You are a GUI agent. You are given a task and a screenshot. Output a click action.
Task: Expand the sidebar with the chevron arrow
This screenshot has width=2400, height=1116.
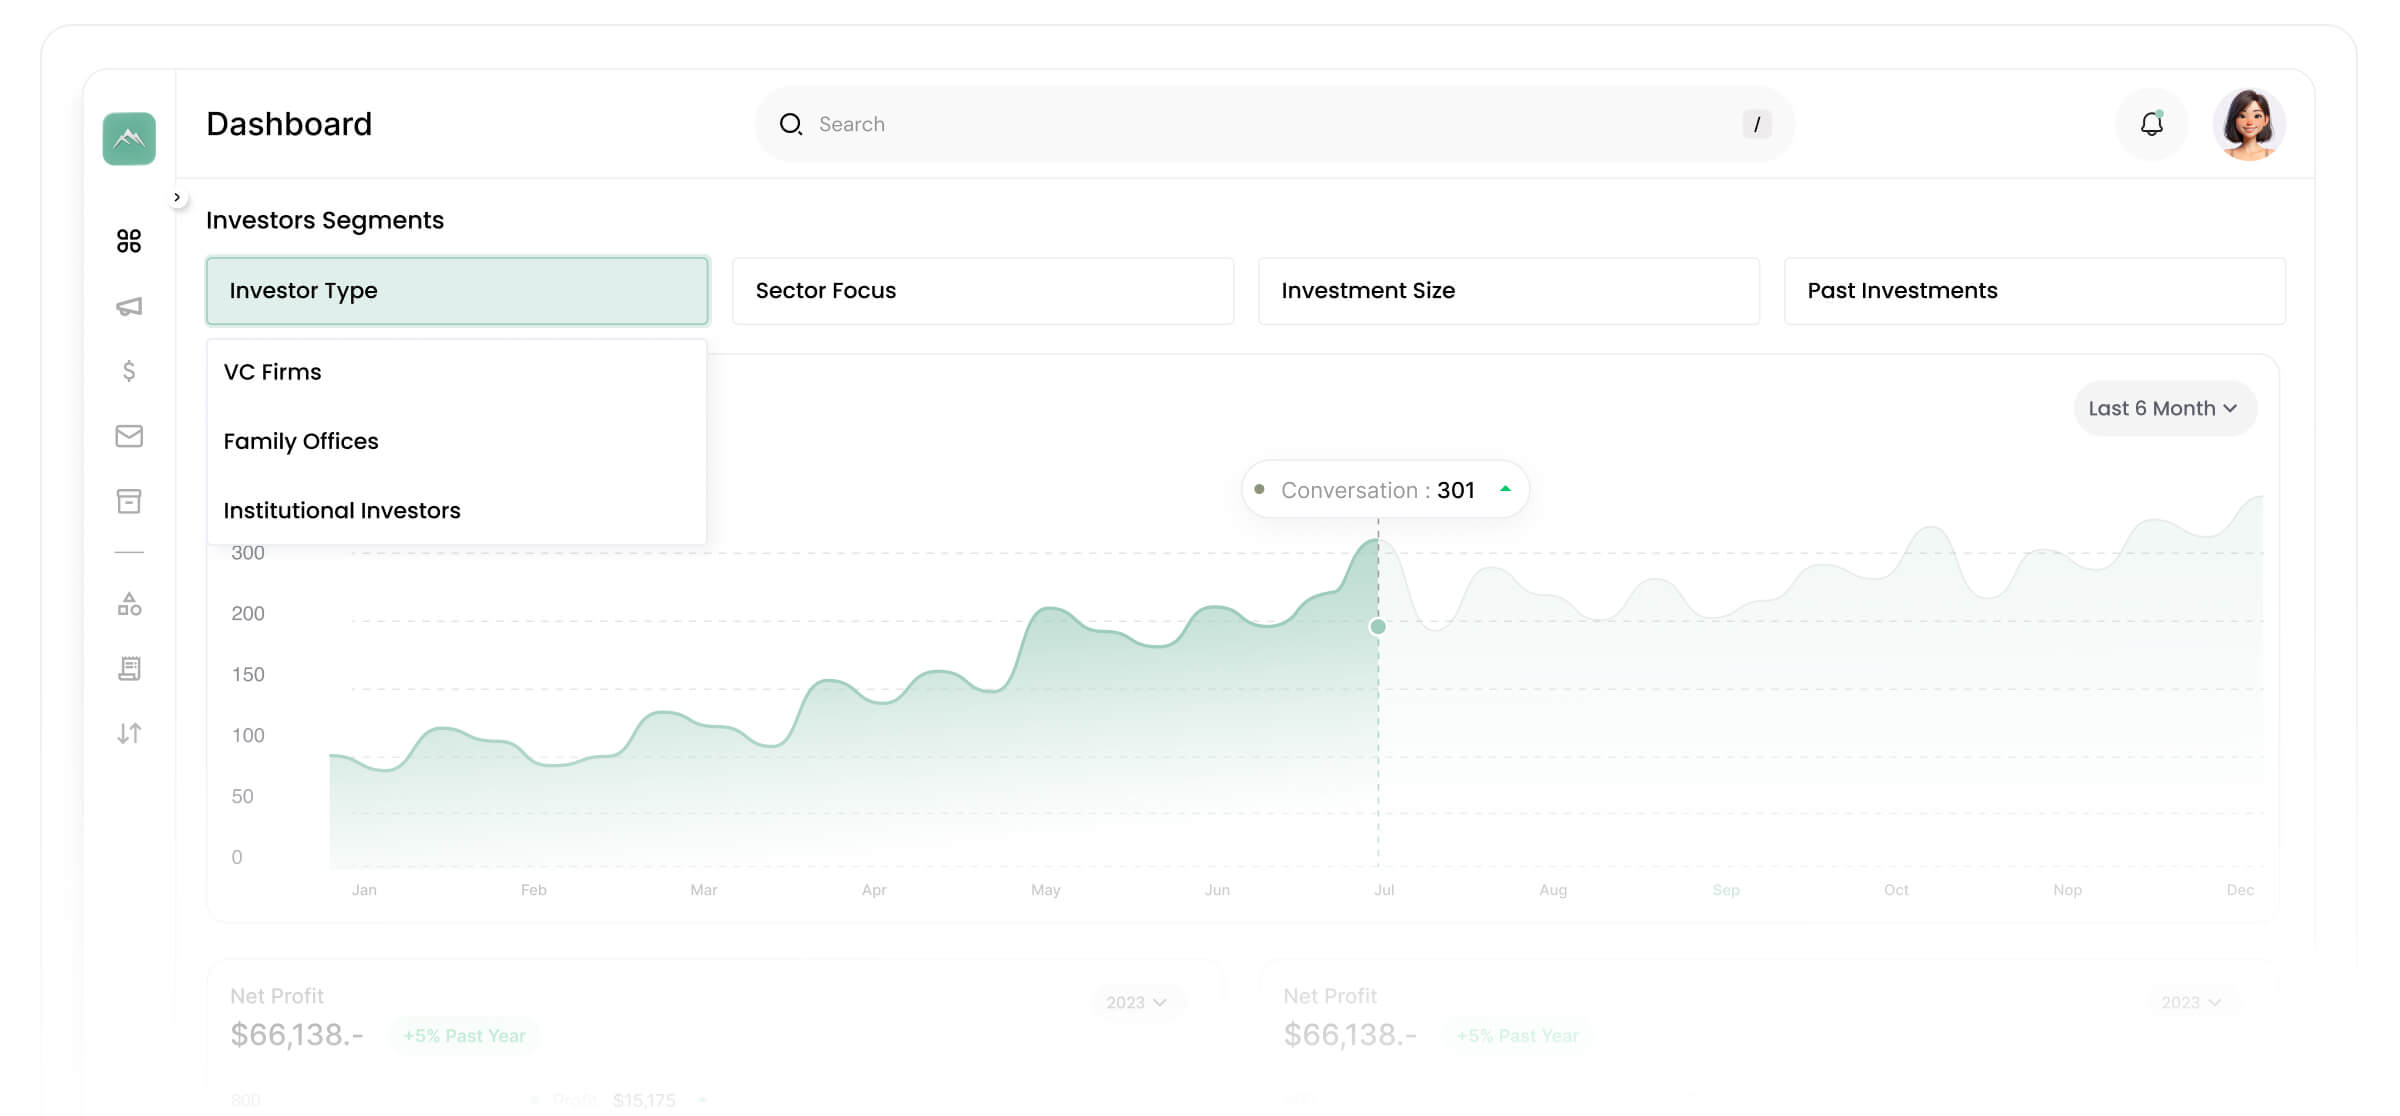pos(177,197)
